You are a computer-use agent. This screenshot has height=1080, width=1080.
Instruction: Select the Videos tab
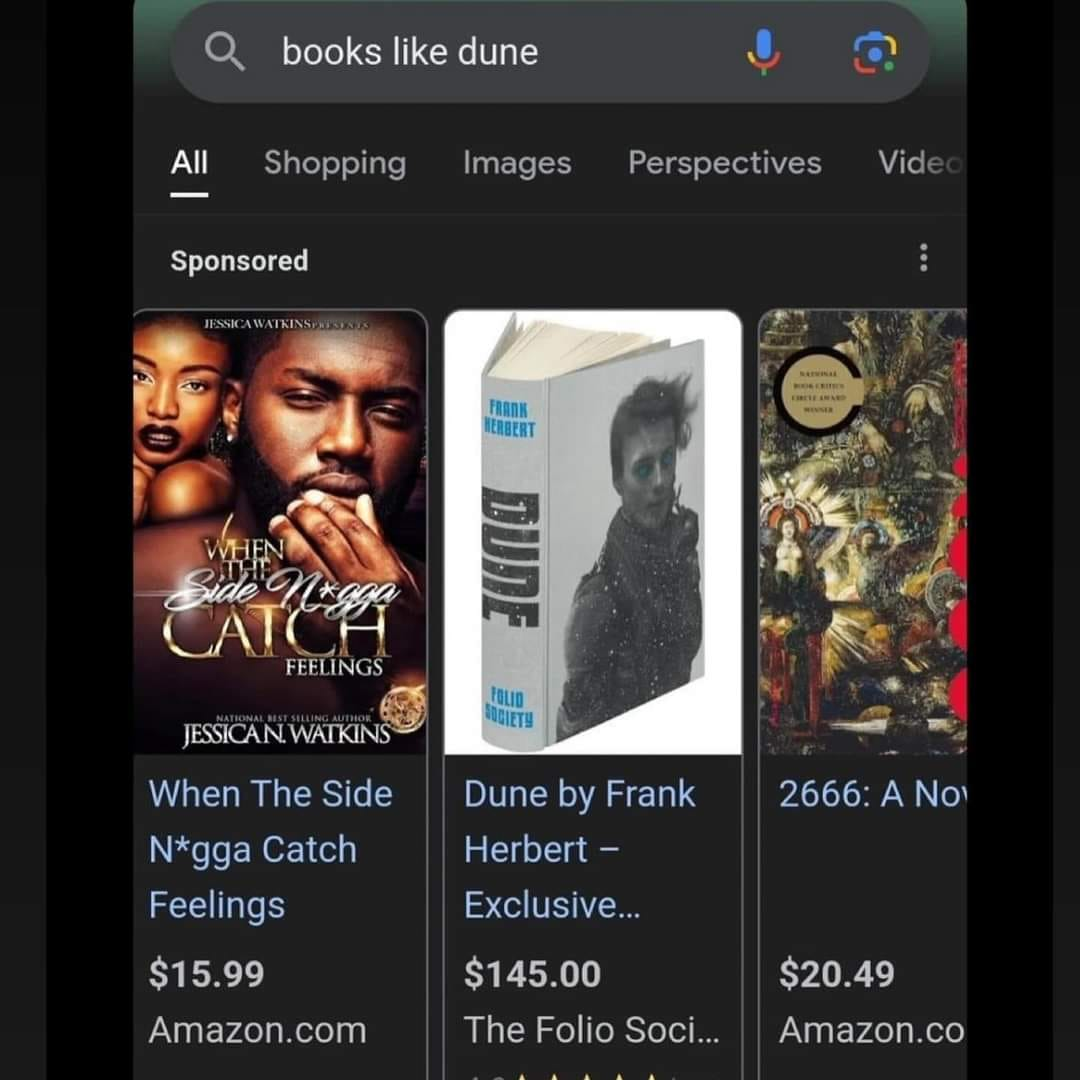[920, 164]
